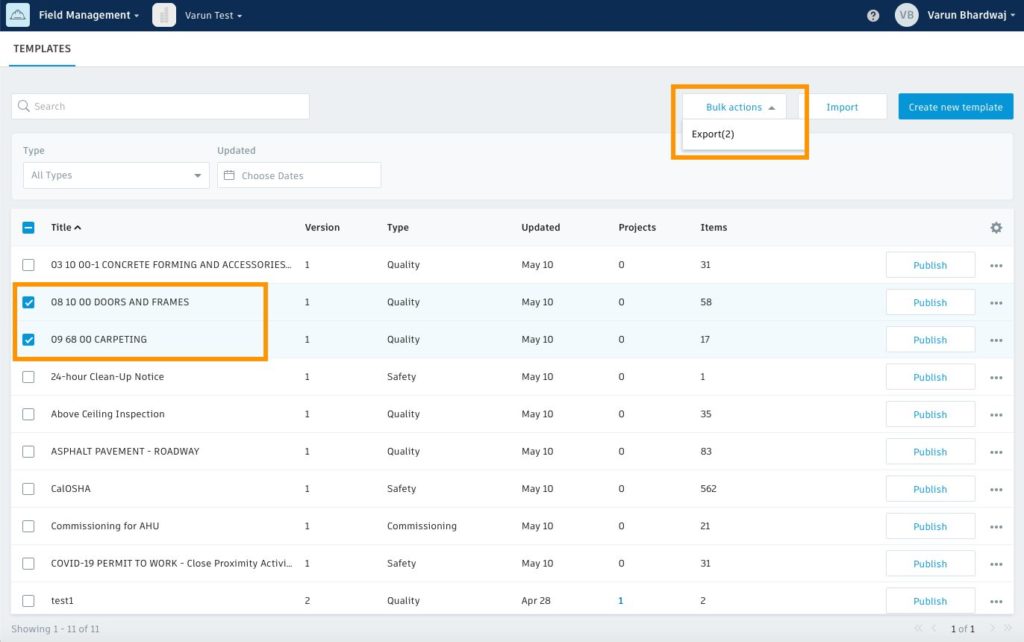This screenshot has height=642, width=1024.
Task: Open the All Types filter dropdown
Action: click(x=115, y=174)
